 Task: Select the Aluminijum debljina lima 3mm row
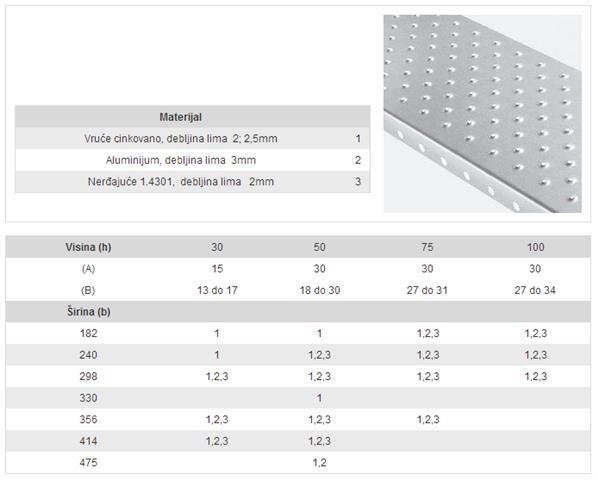point(193,160)
